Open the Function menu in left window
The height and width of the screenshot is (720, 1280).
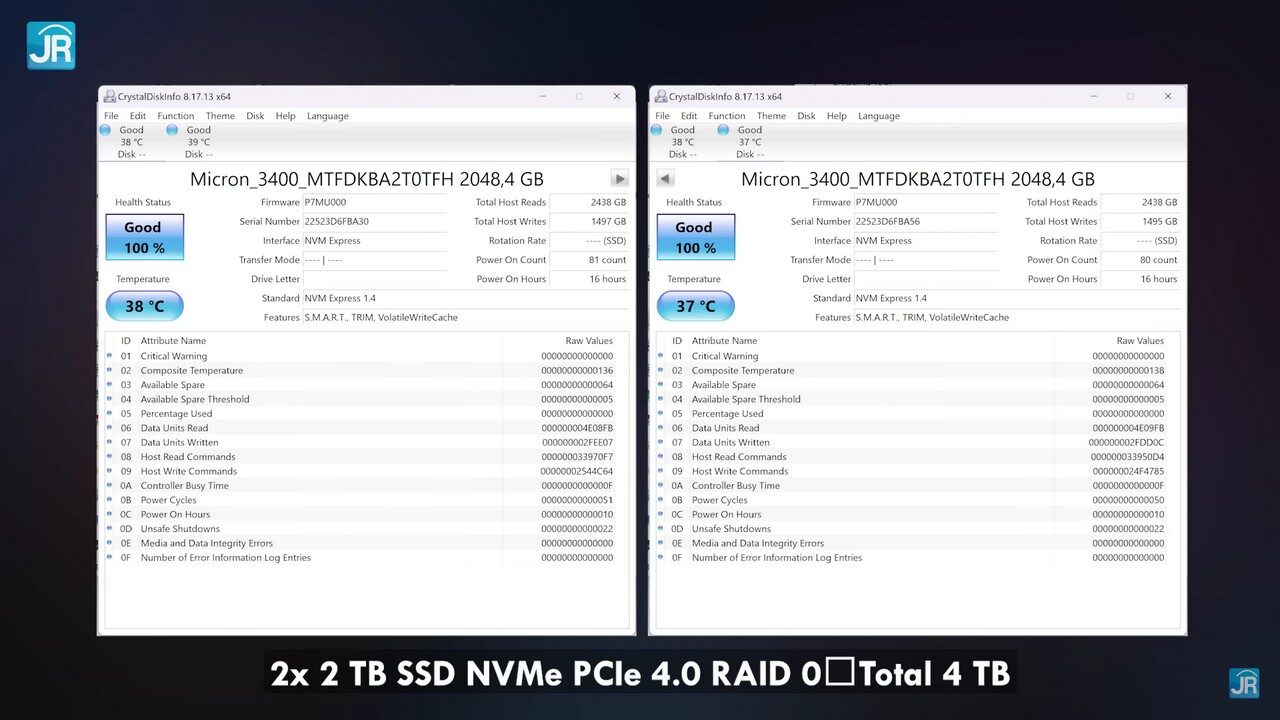(175, 116)
